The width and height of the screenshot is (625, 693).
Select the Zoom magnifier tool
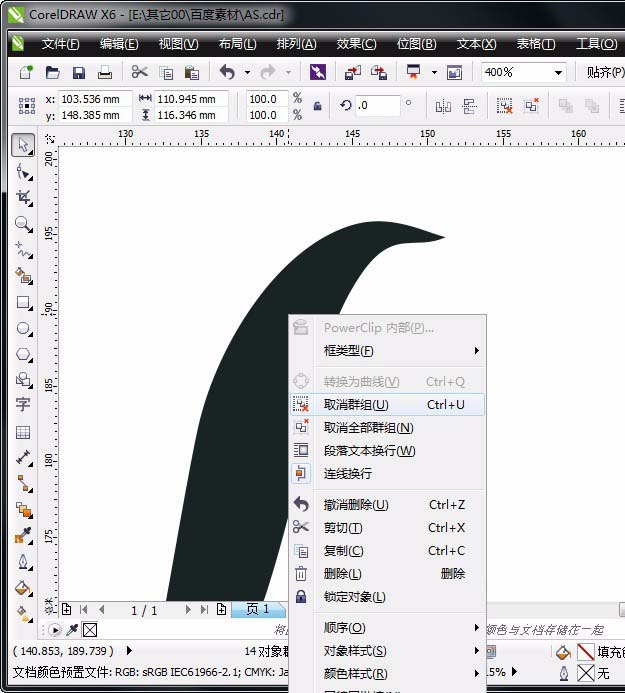point(22,223)
